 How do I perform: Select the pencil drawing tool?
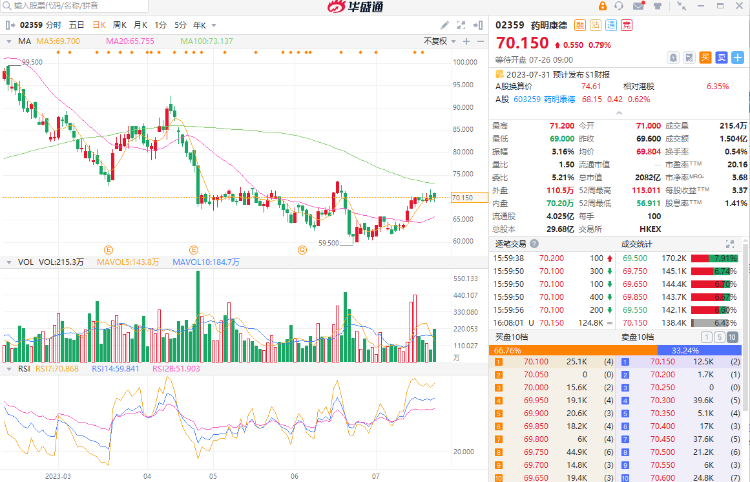pos(445,25)
